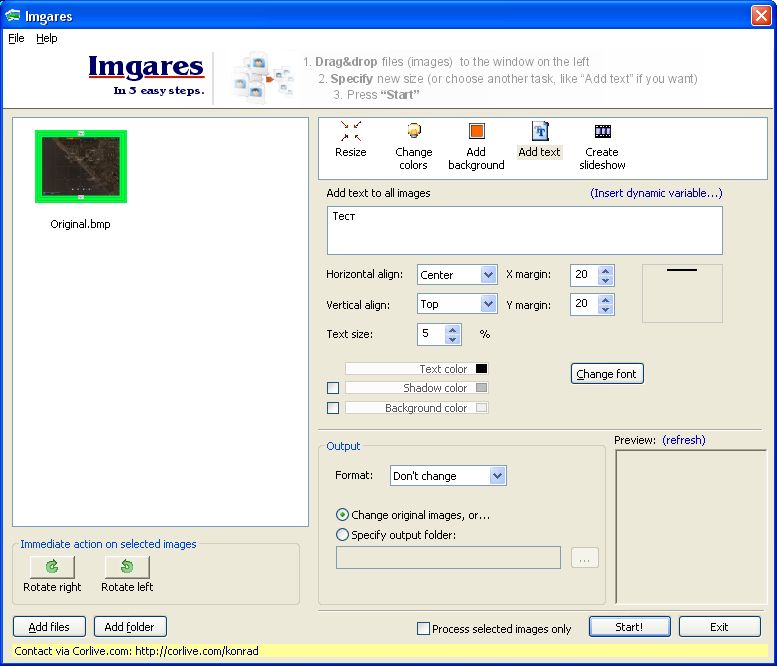Pick the Shadow color swatch
This screenshot has height=666, width=777.
point(481,388)
